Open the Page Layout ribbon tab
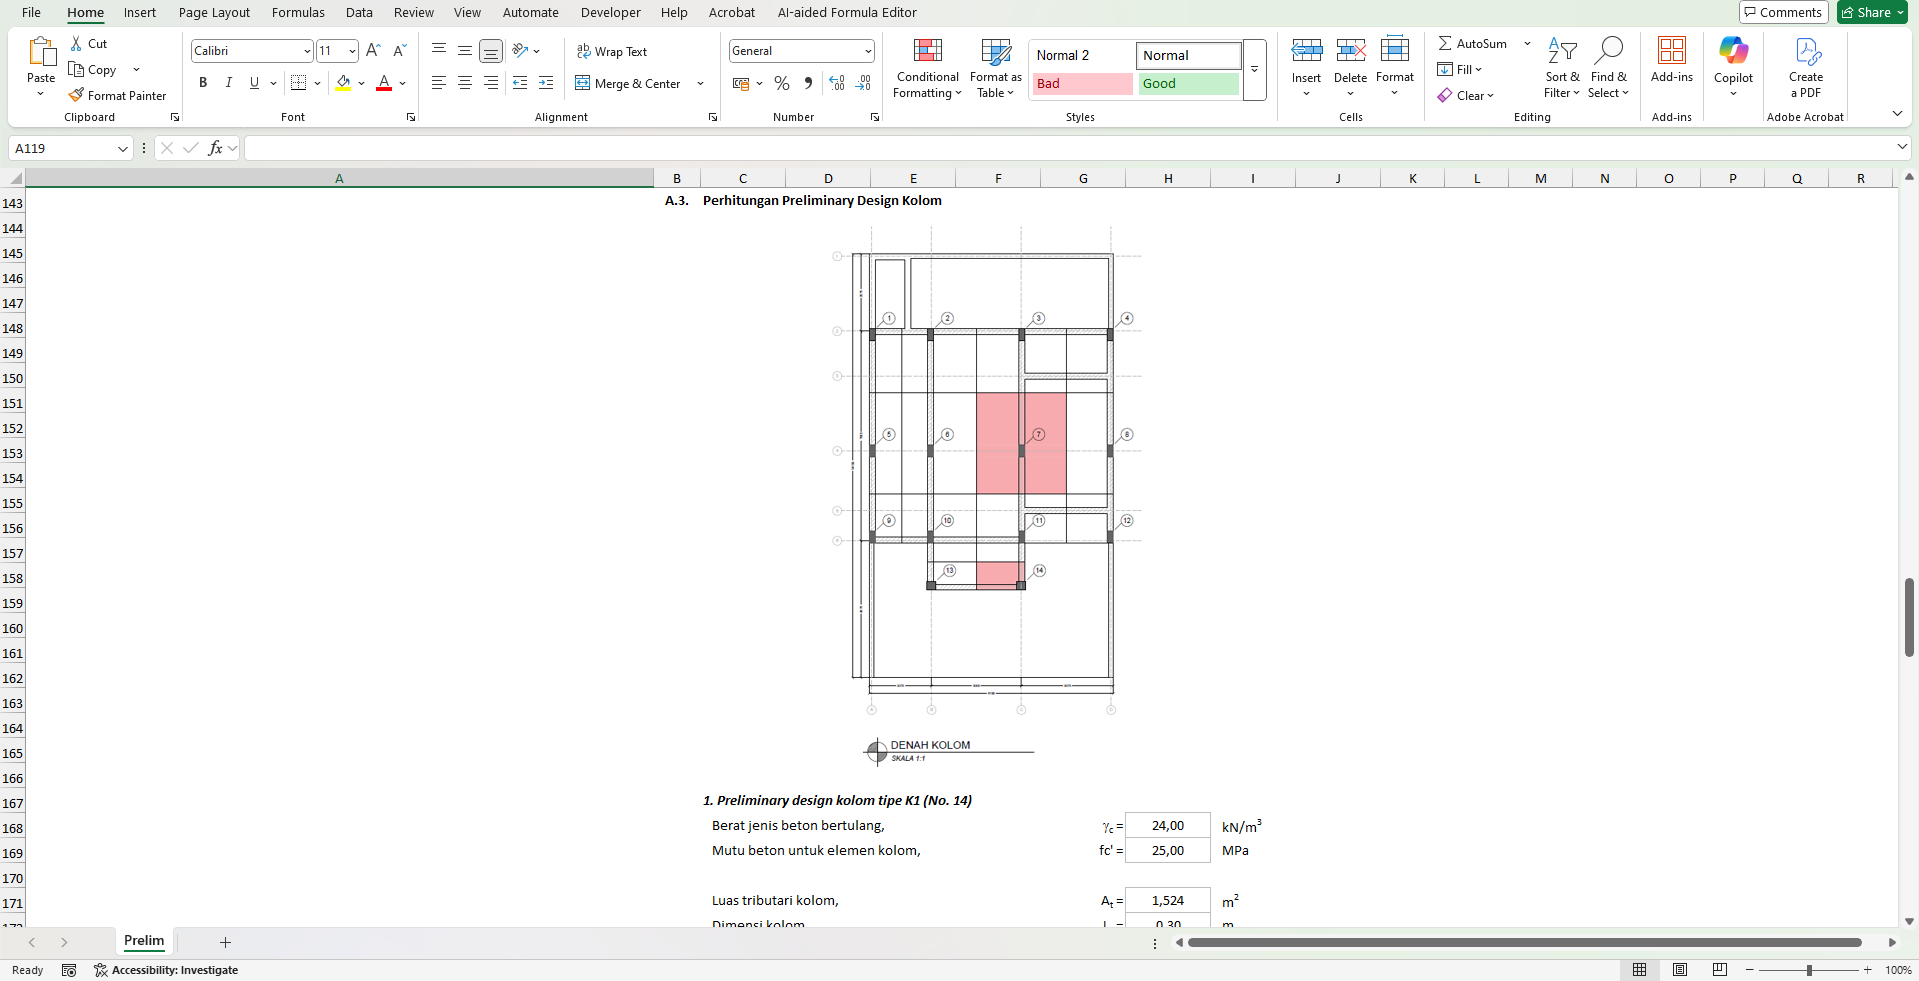Screen dimensions: 1919x981 coord(214,12)
